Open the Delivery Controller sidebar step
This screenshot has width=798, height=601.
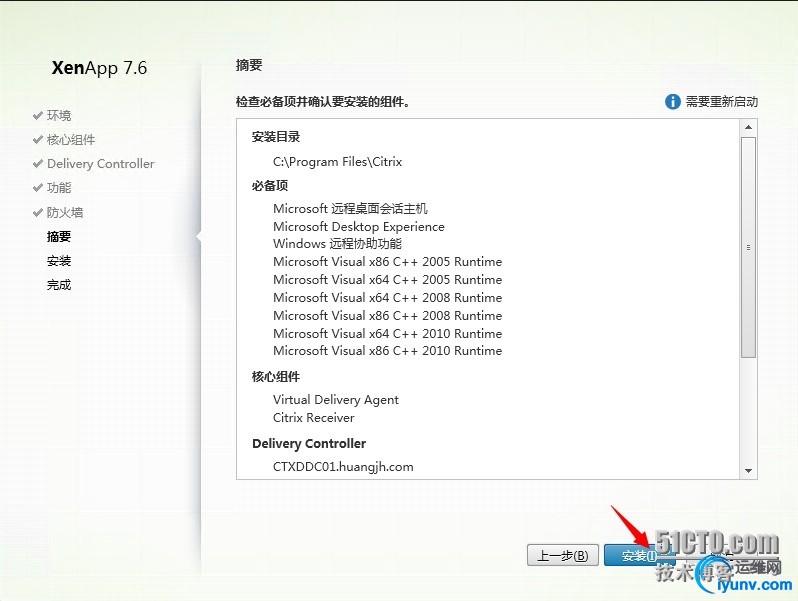click(x=100, y=164)
